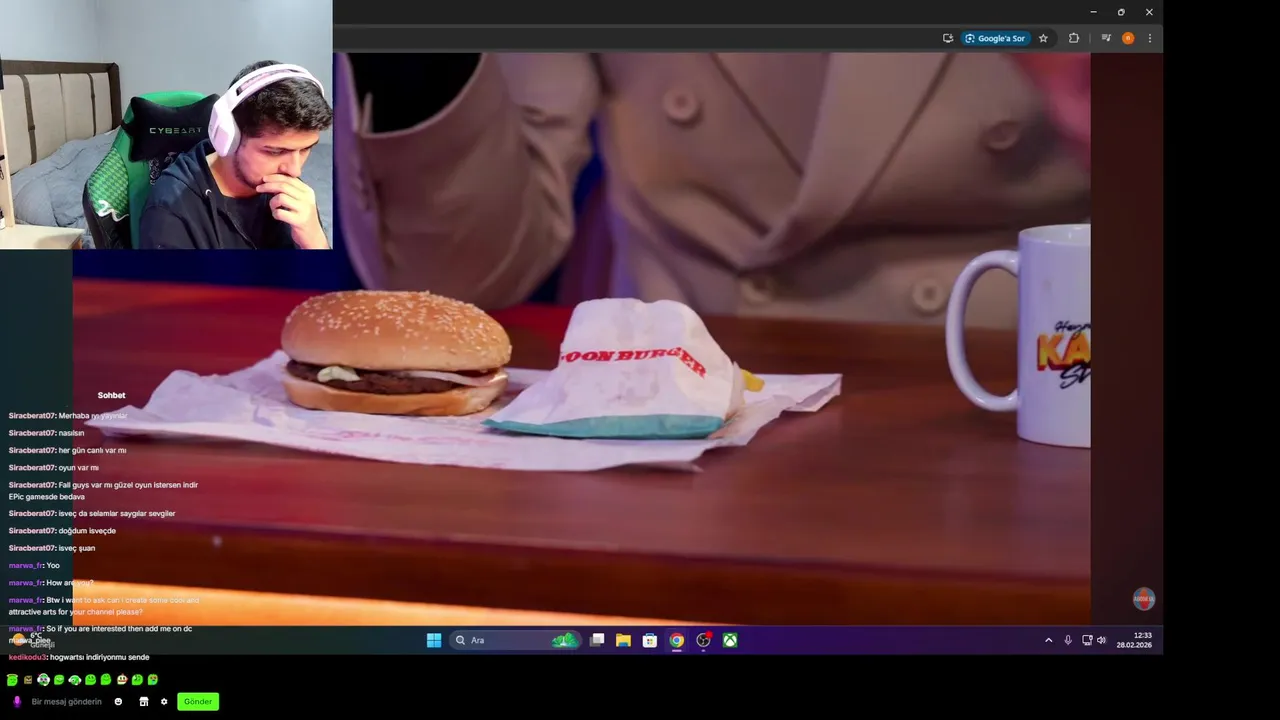Show hidden system tray icons

[x=1048, y=640]
